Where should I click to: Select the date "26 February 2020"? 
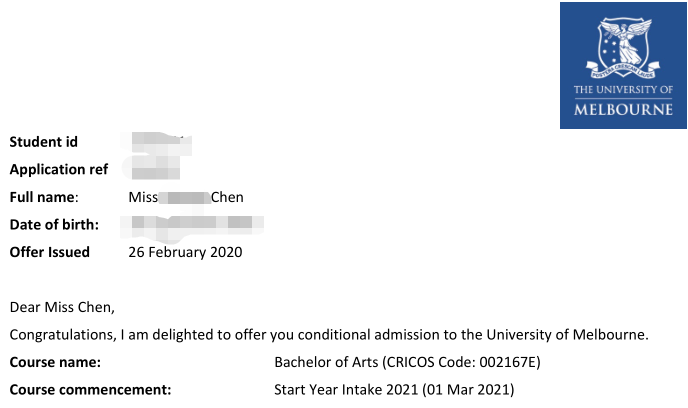click(x=185, y=252)
